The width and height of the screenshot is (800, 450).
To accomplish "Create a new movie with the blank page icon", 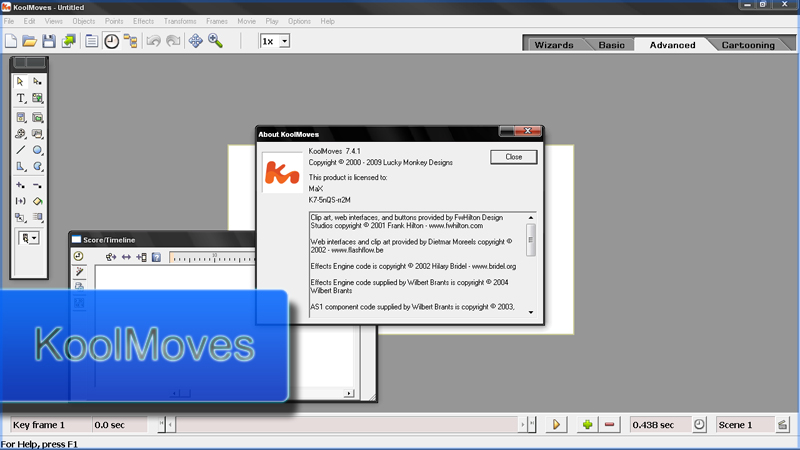I will [11, 41].
